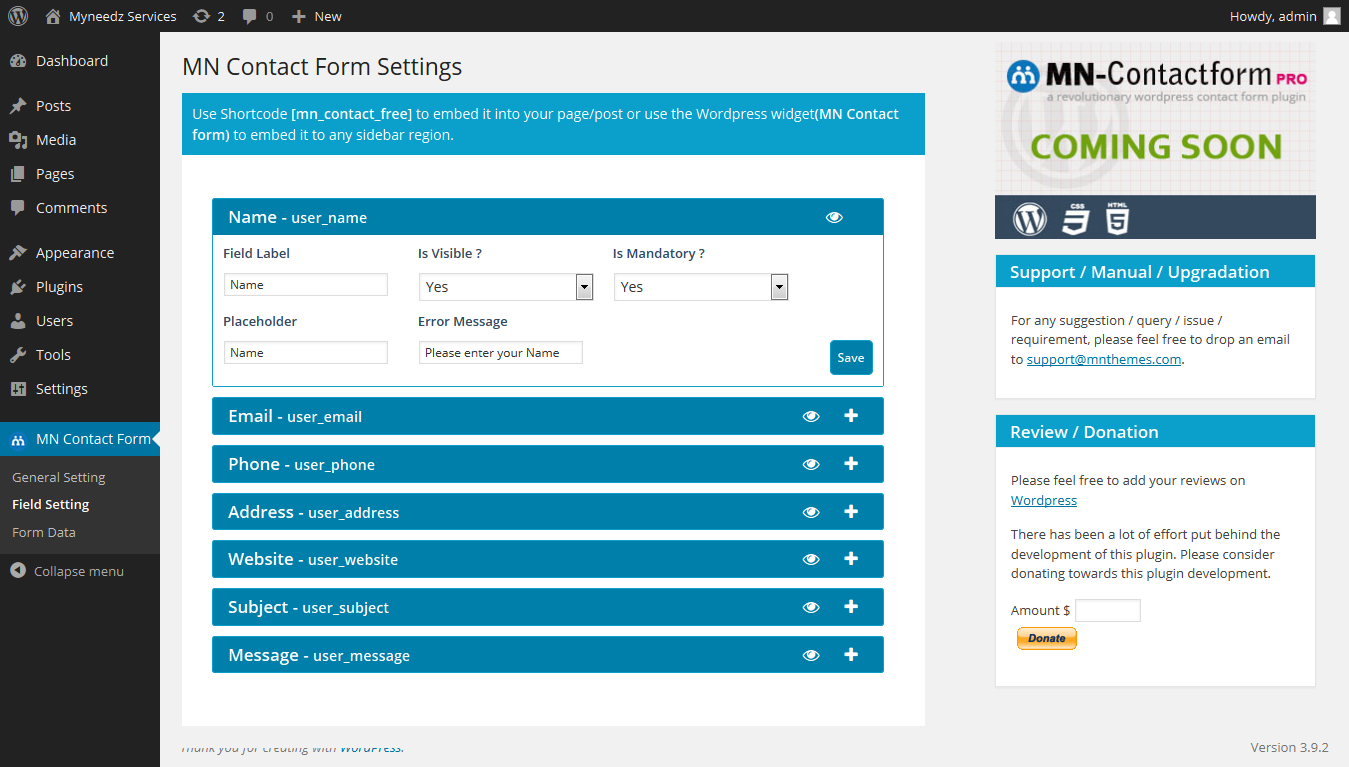The height and width of the screenshot is (767, 1349).
Task: Select Field Setting submenu
Action: pos(51,505)
